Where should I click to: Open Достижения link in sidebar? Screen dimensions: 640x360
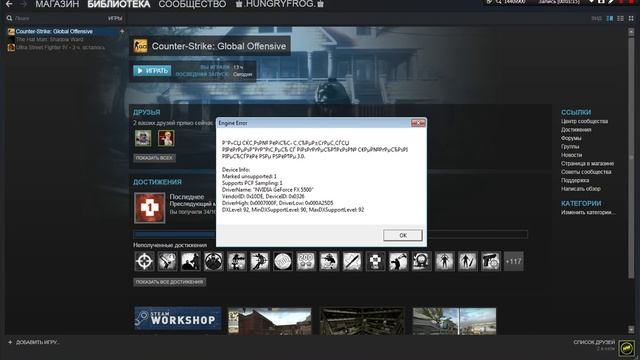[576, 130]
